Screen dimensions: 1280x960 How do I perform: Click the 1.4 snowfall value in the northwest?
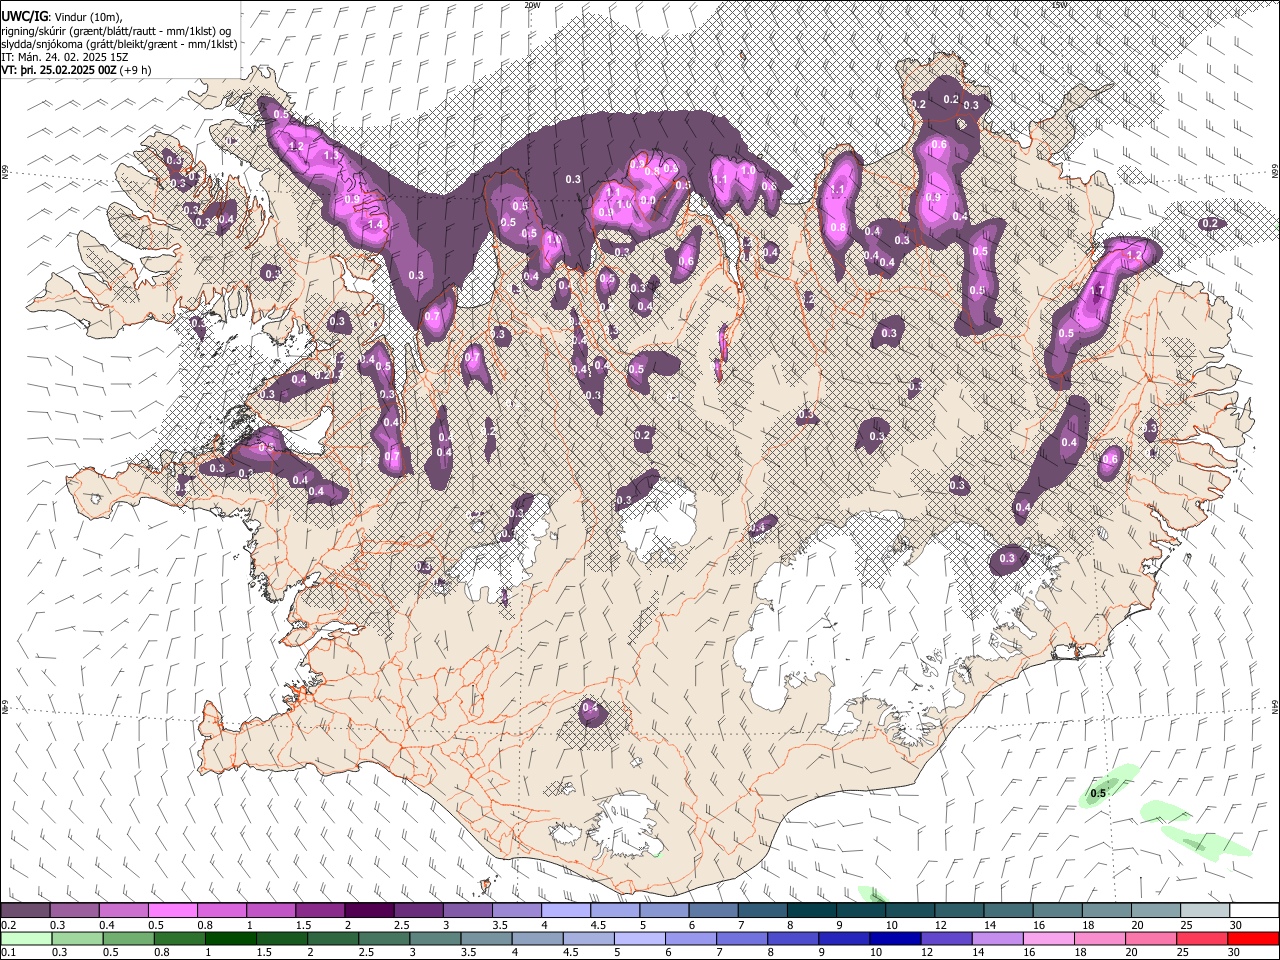(x=376, y=225)
